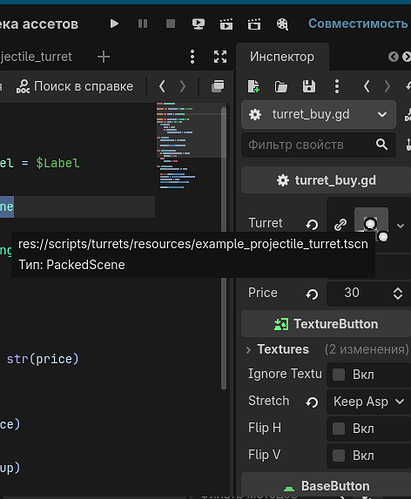Click str(price) in the code editor
This screenshot has width=411, height=499.
click(x=43, y=359)
